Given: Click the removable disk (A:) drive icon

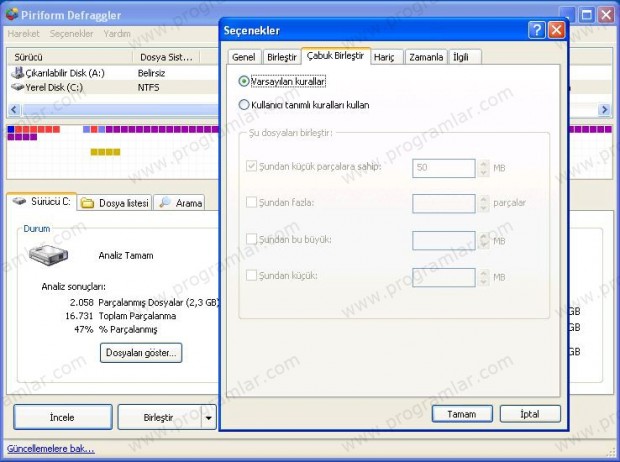Looking at the screenshot, I should pyautogui.click(x=17, y=72).
